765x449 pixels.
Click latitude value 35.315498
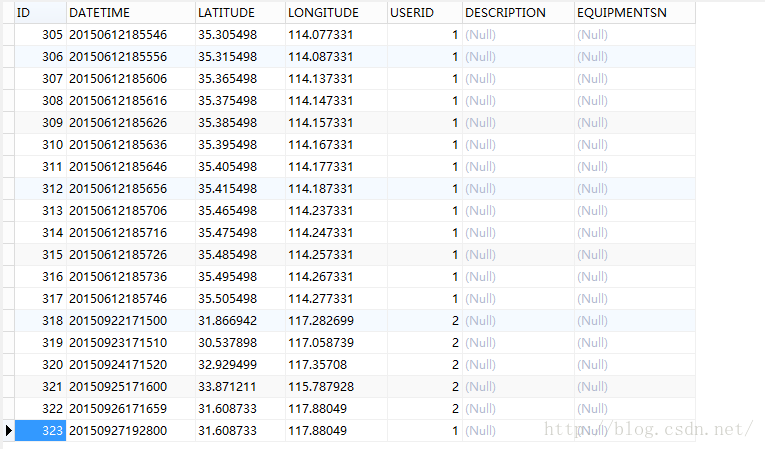click(240, 57)
